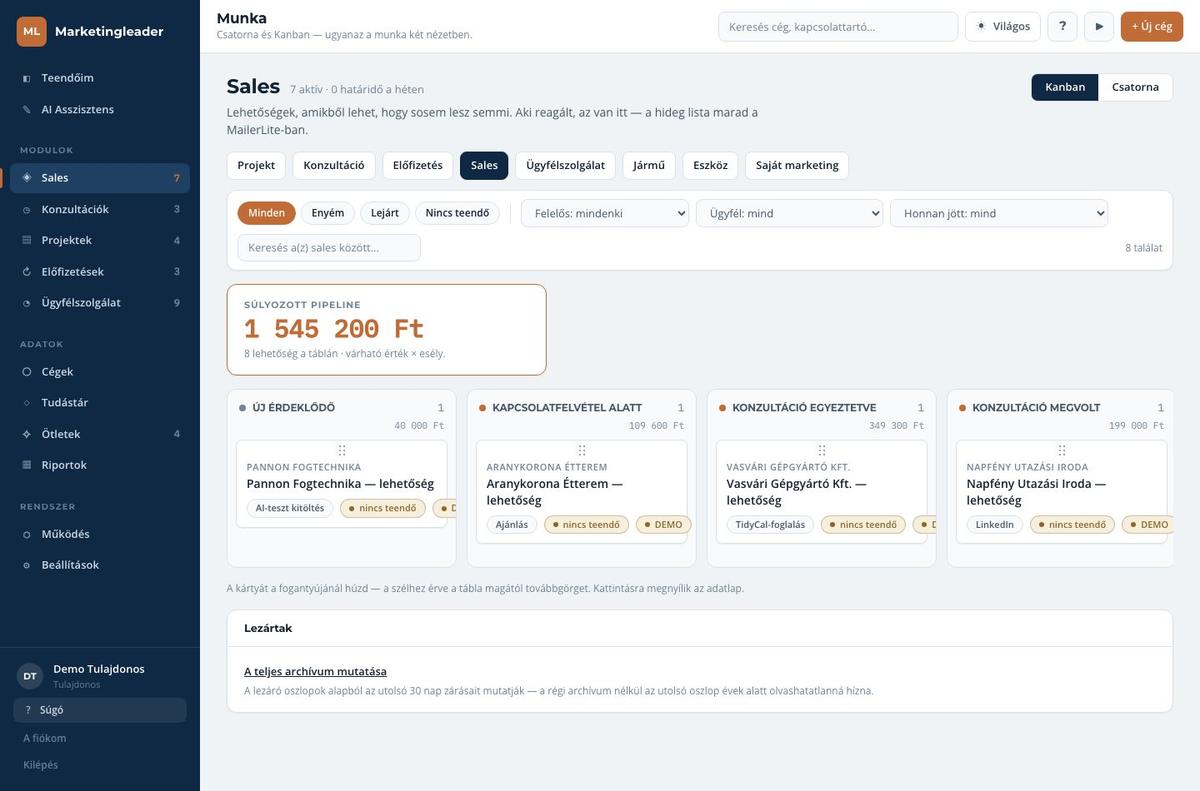Click the Beállítások sidebar icon
The image size is (1200, 791).
[27, 565]
